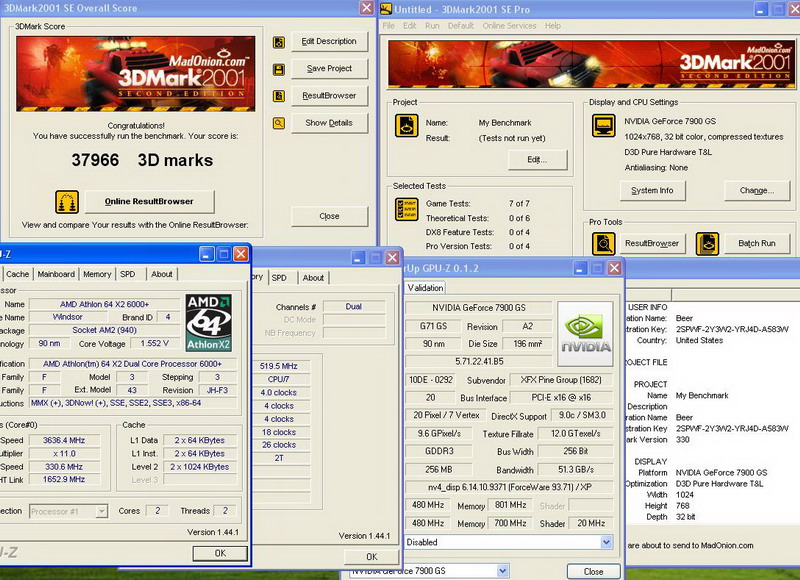
Task: Click the HT Link value 1652.9 MHz
Action: (64, 480)
